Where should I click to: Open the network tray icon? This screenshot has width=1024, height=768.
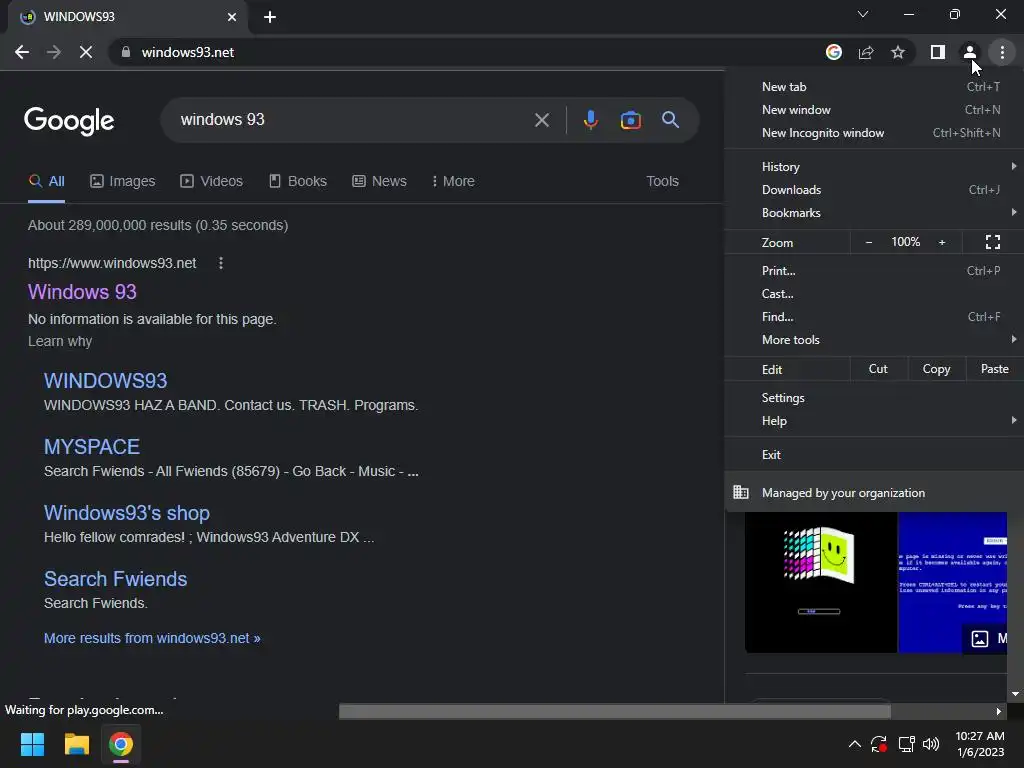coord(906,744)
